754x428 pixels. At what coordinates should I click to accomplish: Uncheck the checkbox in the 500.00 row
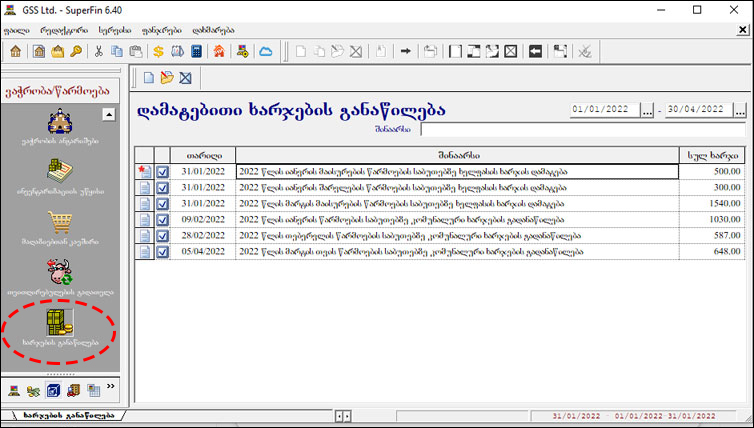[x=163, y=172]
